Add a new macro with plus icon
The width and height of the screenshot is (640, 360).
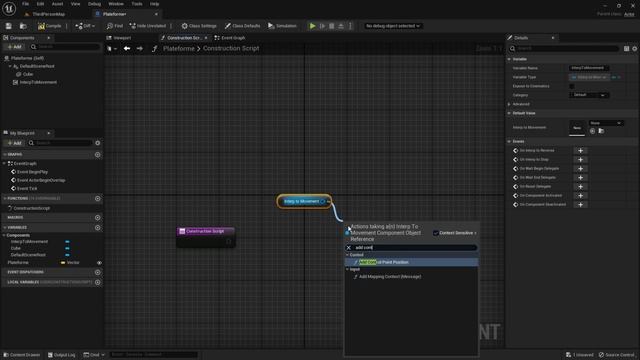pyautogui.click(x=98, y=218)
